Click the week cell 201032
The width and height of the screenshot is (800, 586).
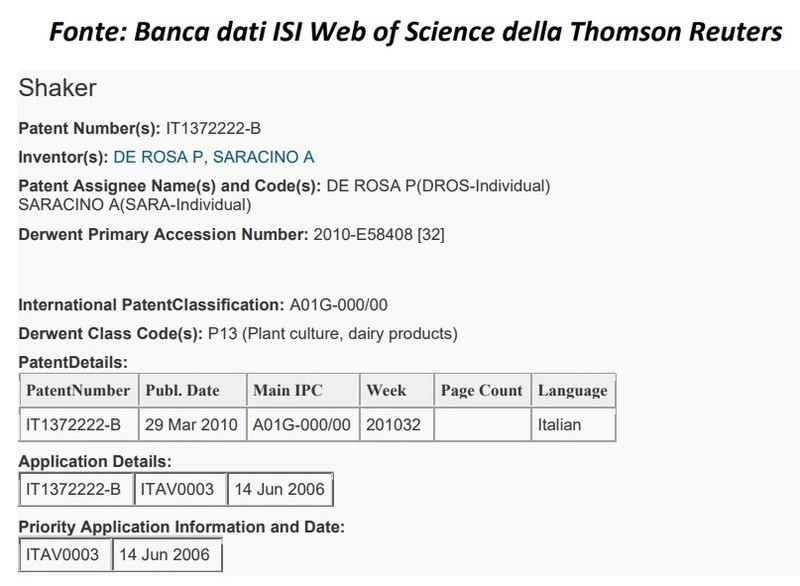click(x=394, y=424)
